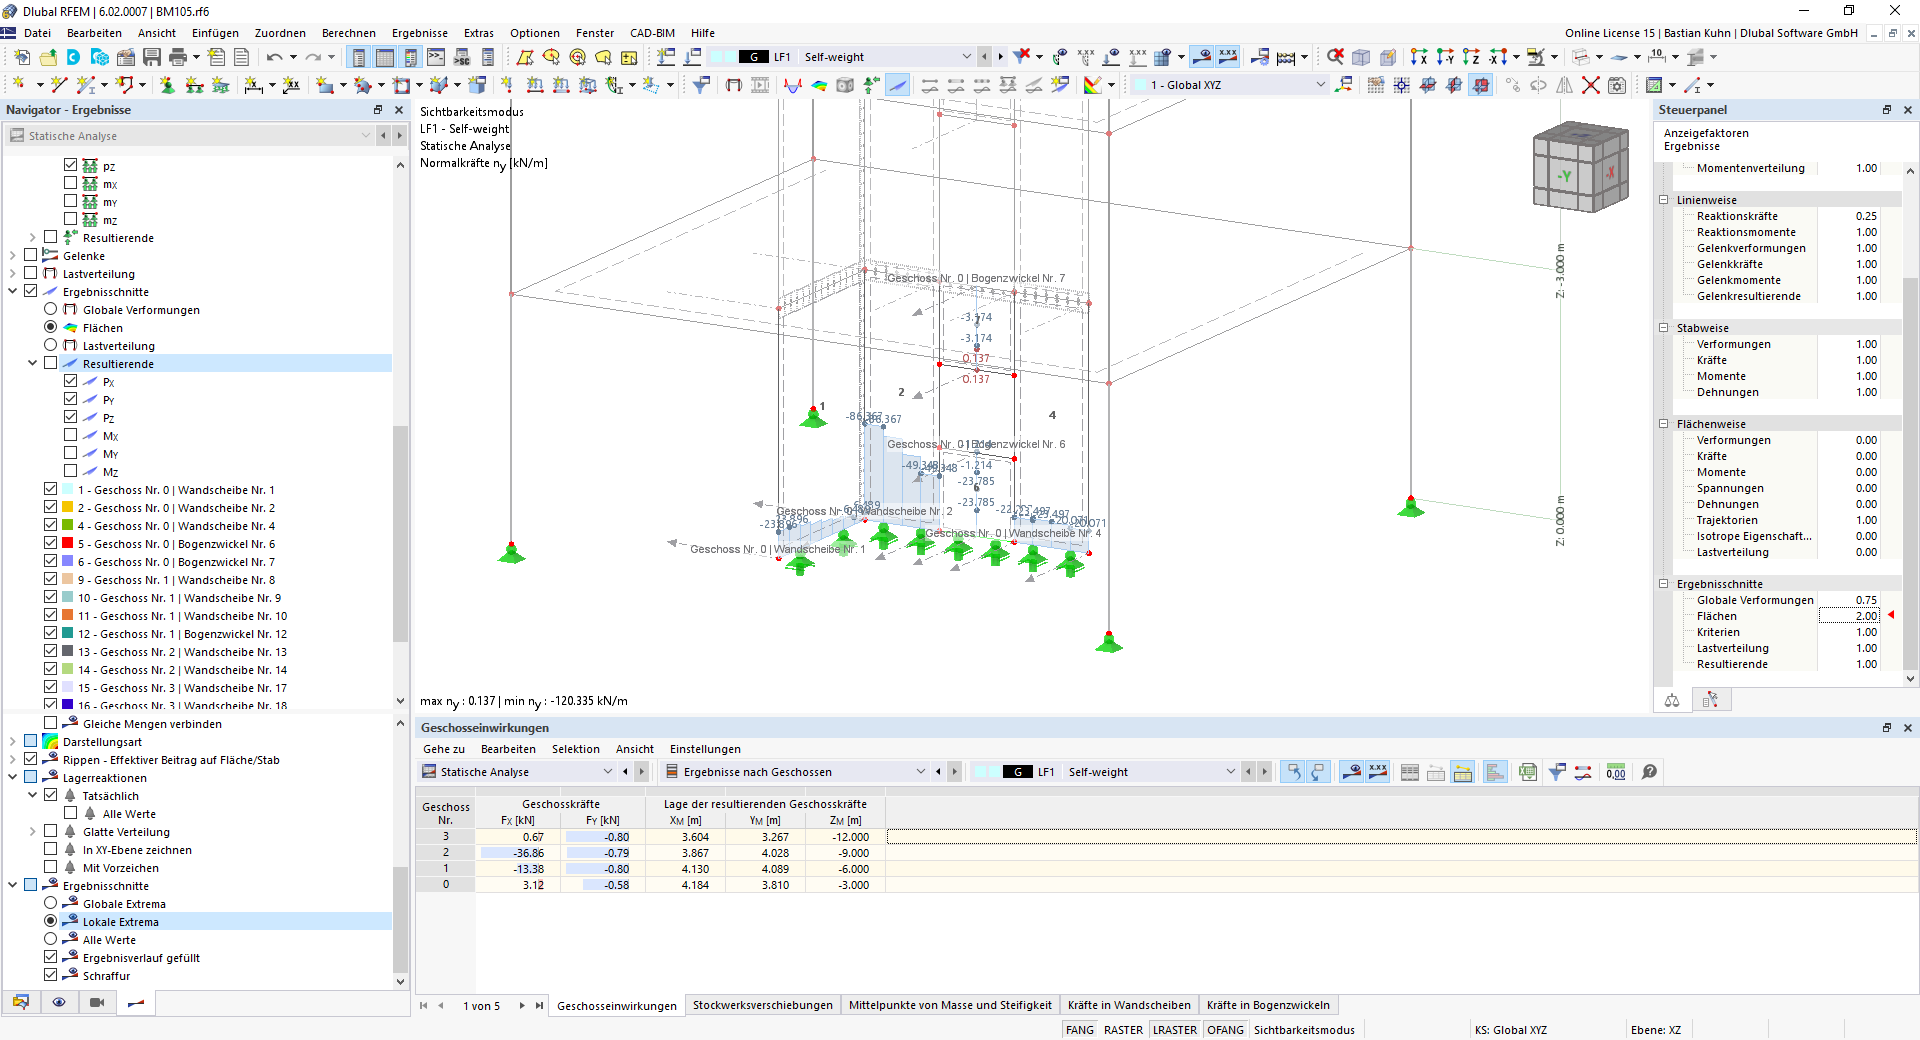Click the Undo arrow icon

(274, 57)
